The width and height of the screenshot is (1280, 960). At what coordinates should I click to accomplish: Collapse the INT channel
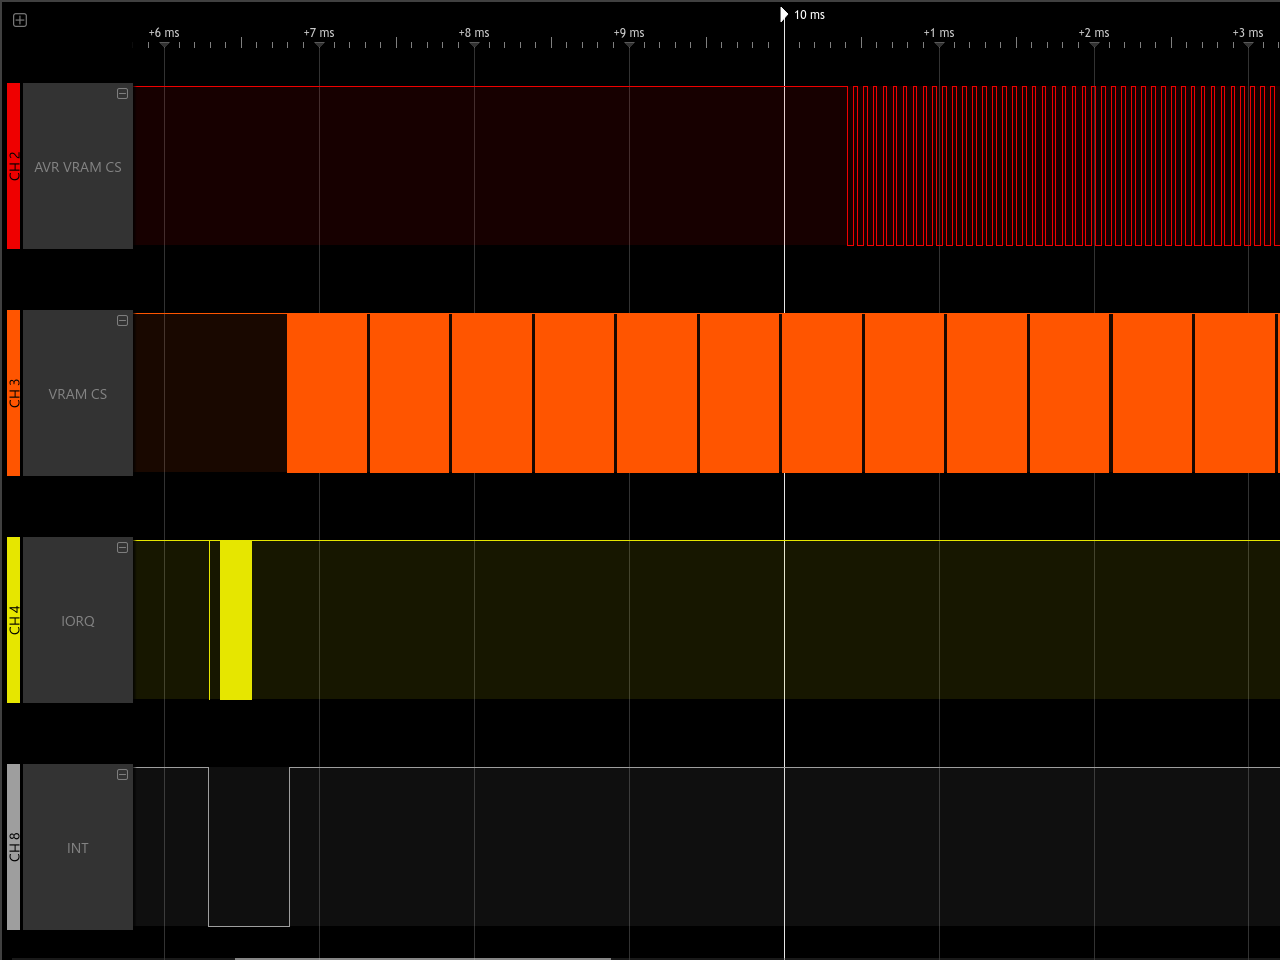122,775
